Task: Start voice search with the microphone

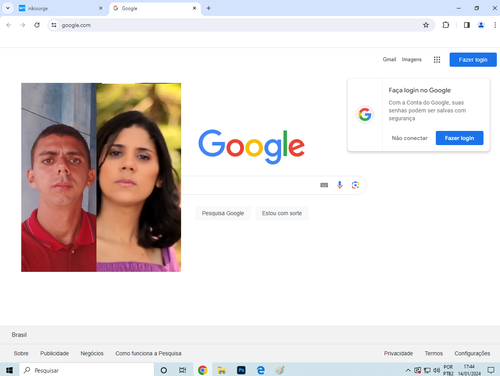Action: [x=340, y=185]
